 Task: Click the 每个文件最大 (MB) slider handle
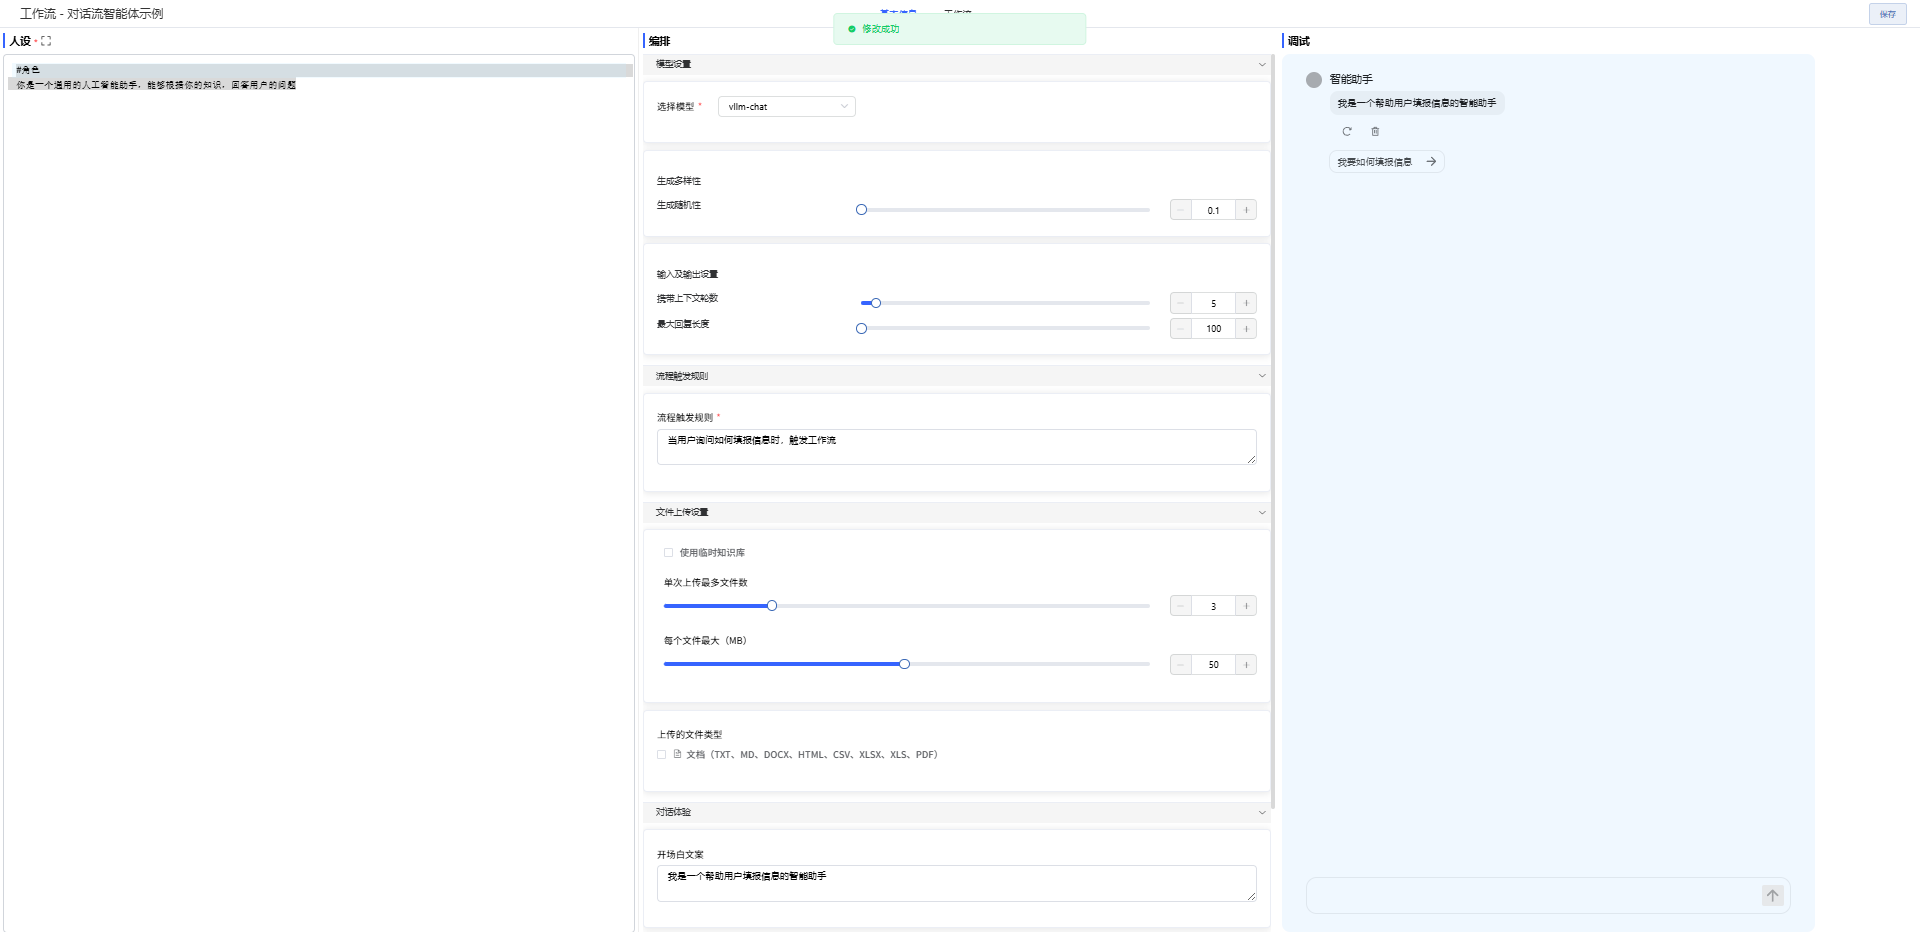[904, 664]
